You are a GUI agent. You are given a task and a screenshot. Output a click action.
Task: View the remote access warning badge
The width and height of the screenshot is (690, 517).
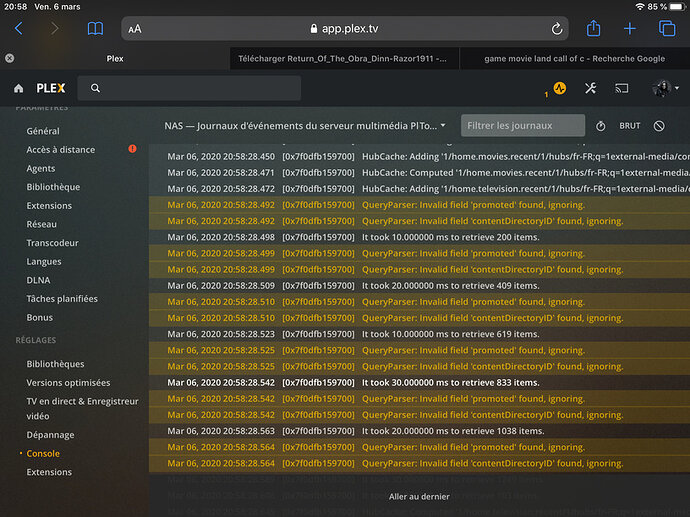click(x=132, y=149)
